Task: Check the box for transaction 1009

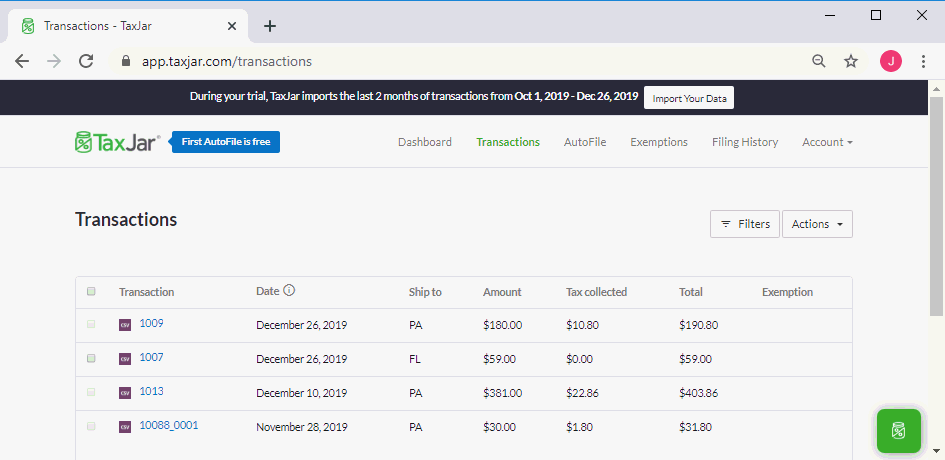Action: (91, 325)
